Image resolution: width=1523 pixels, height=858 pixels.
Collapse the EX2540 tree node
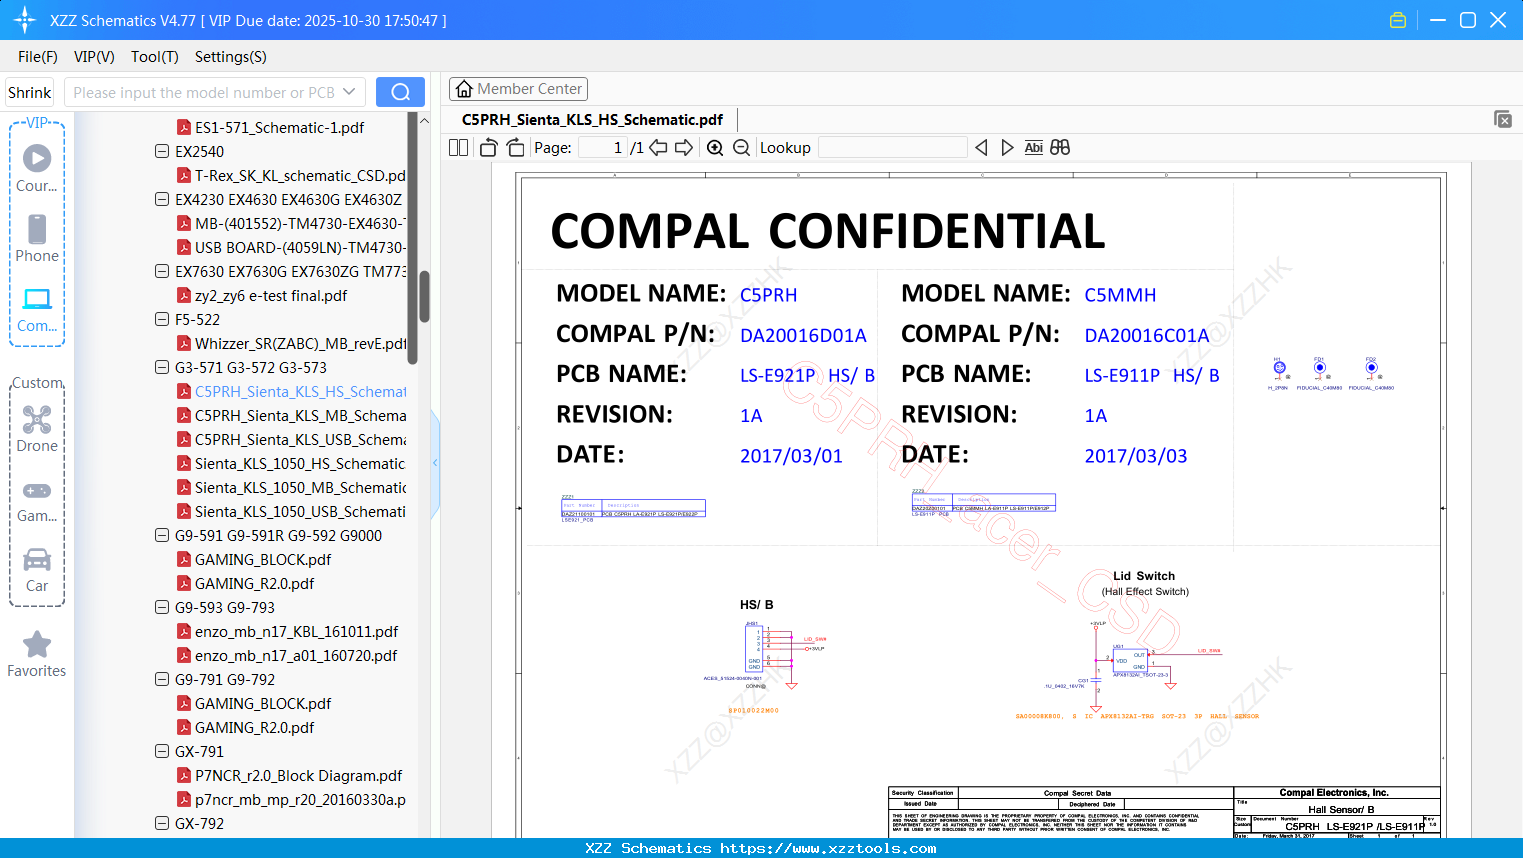point(162,151)
